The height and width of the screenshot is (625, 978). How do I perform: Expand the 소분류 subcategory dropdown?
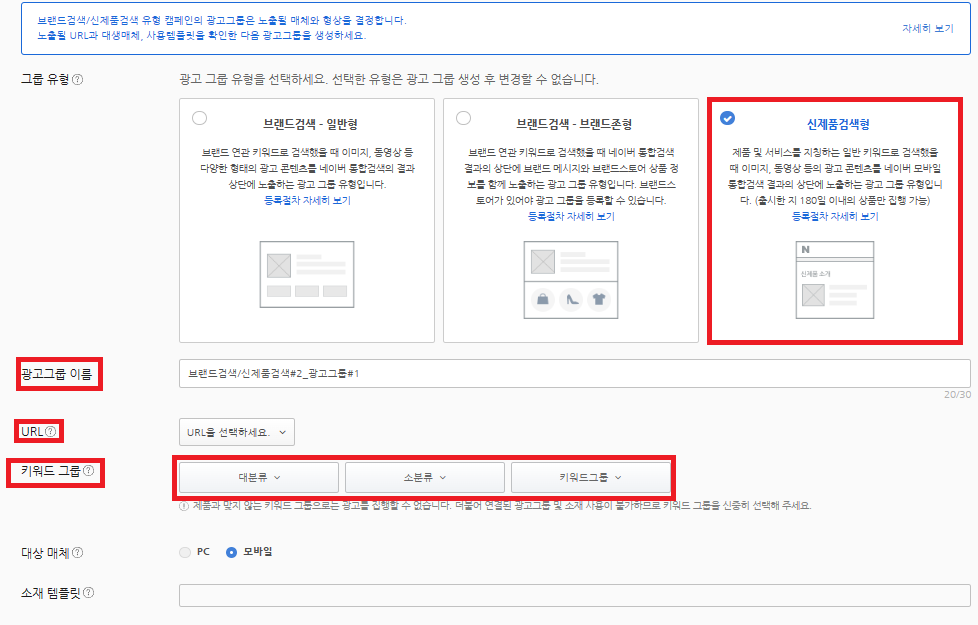tap(425, 478)
